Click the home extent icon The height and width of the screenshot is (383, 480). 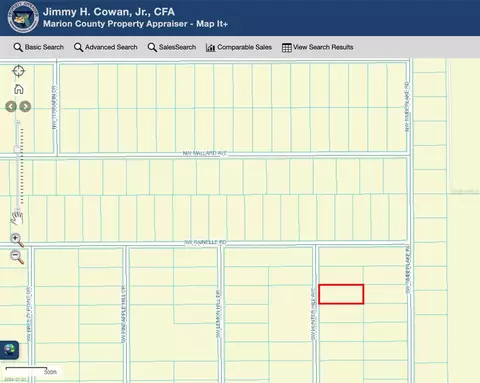19,89
